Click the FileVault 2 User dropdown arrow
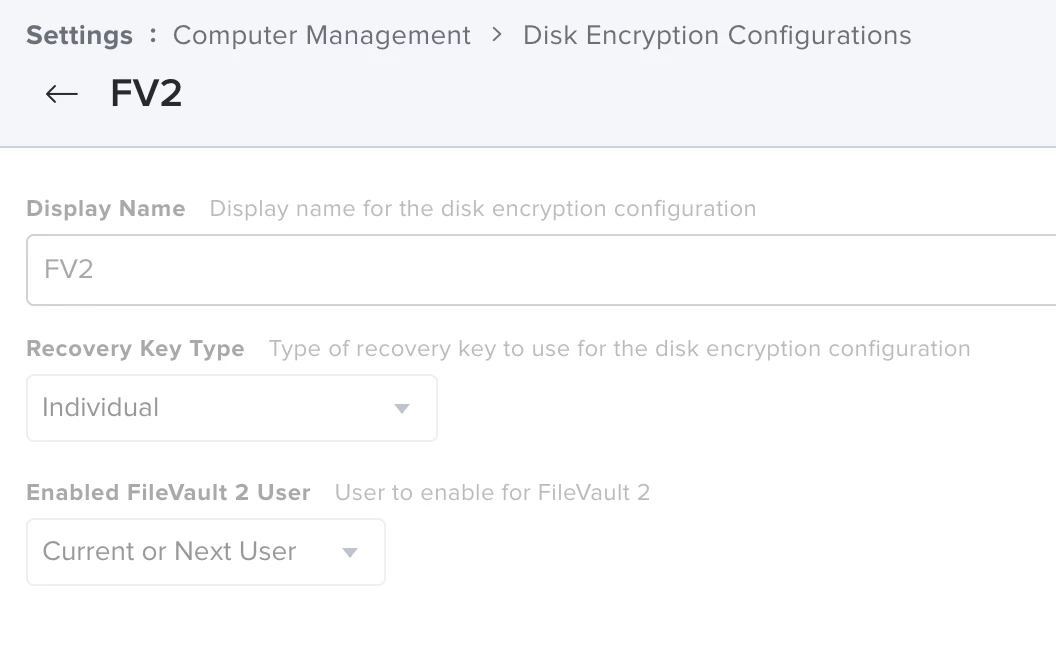The height and width of the screenshot is (646, 1056). (350, 552)
